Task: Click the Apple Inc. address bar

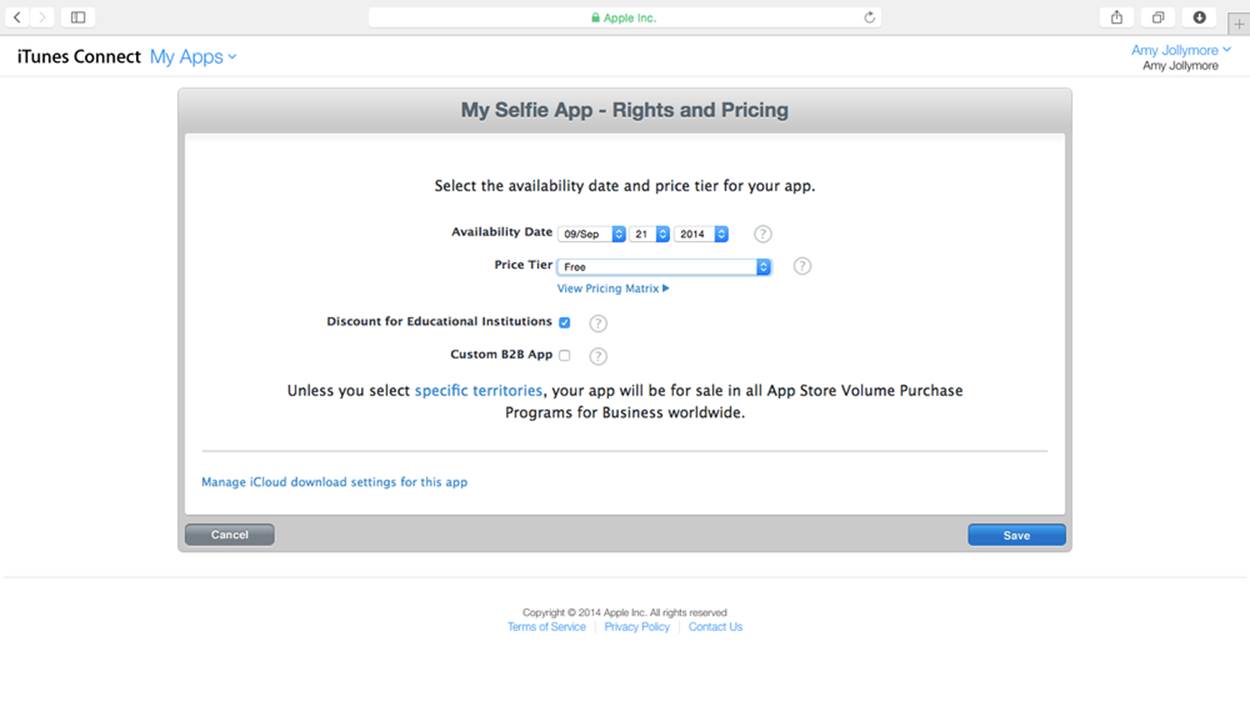Action: (625, 17)
